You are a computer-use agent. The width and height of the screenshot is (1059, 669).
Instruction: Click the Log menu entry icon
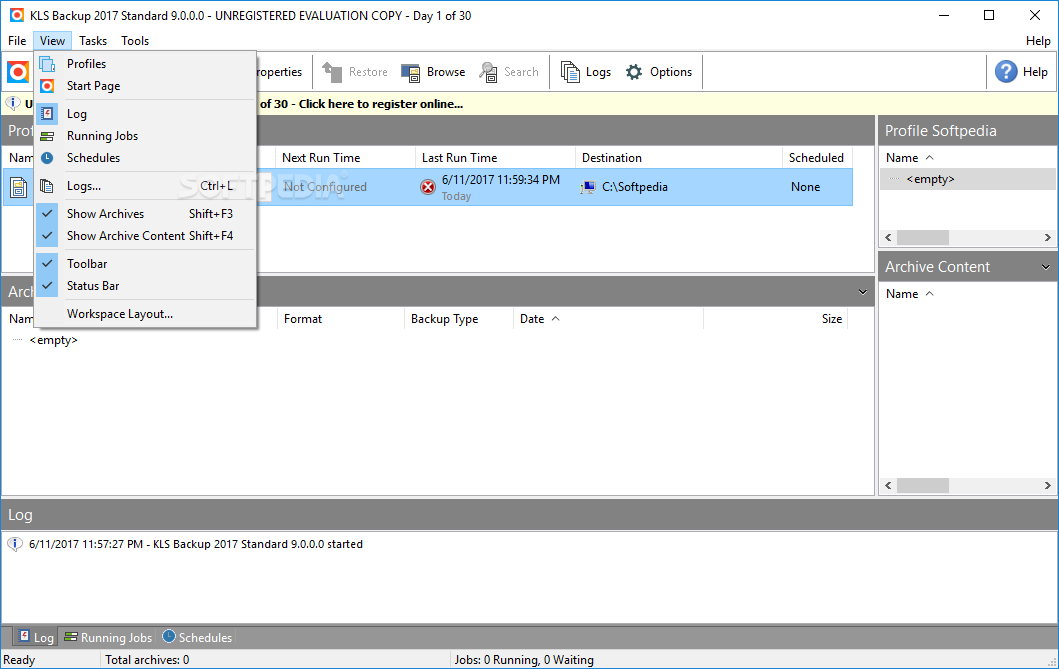(x=47, y=113)
